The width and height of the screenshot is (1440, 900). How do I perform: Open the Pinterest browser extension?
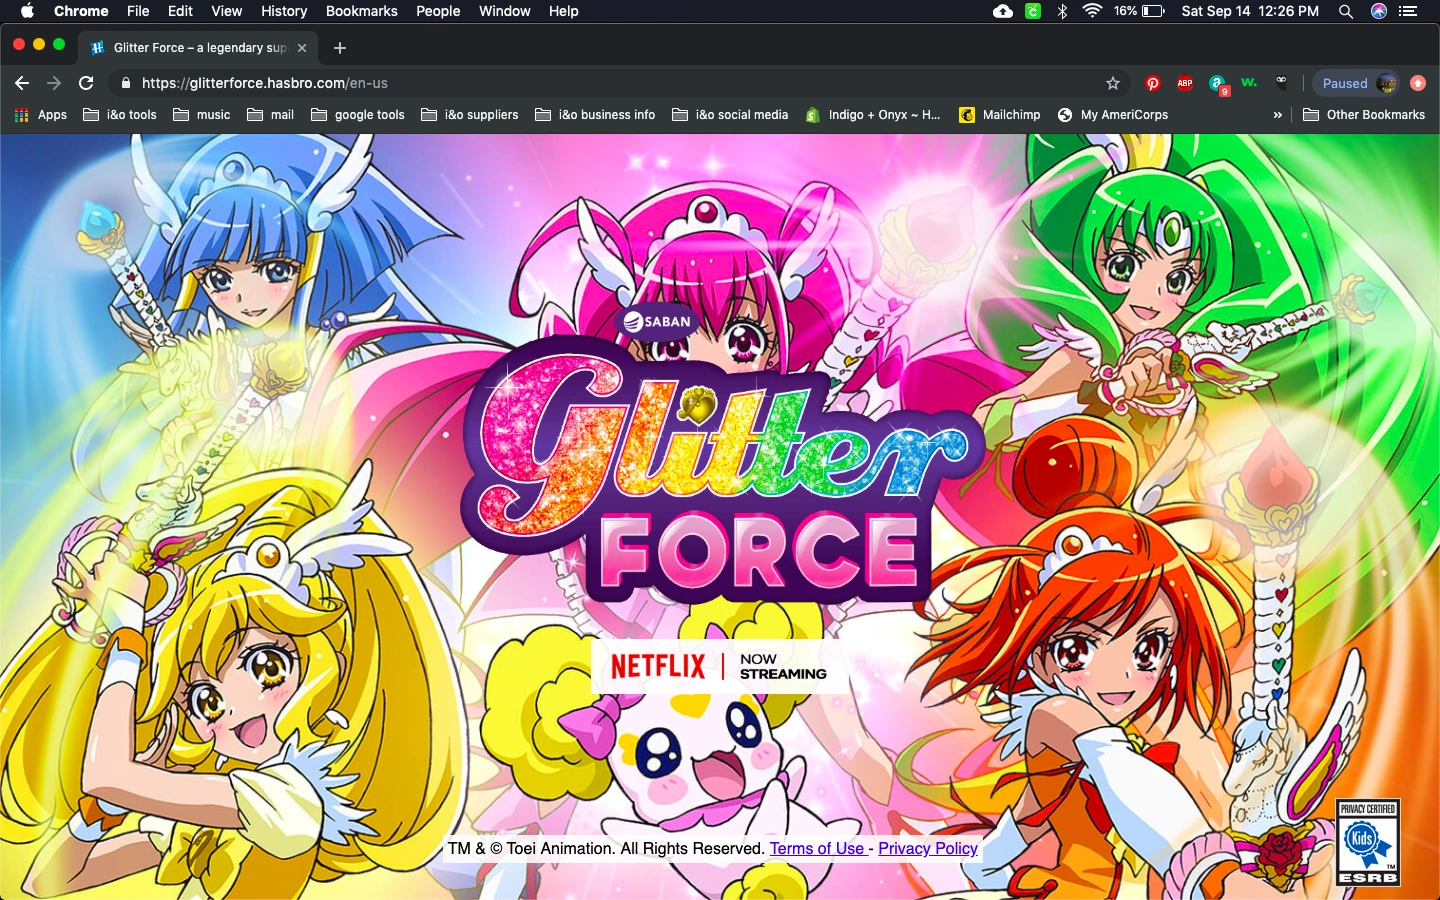[x=1154, y=83]
